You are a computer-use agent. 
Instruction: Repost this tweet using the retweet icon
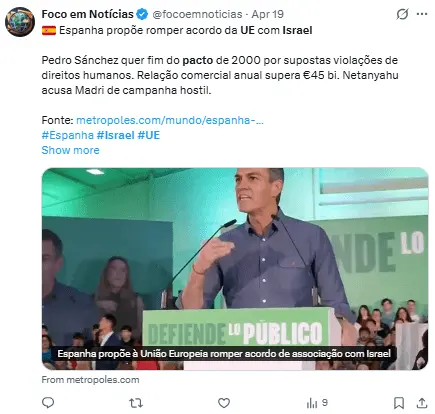(136, 403)
